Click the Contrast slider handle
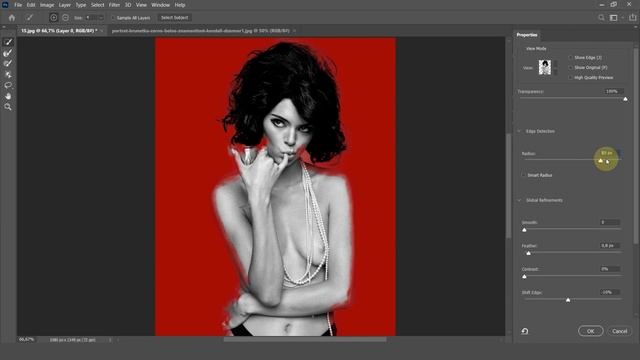Image resolution: width=640 pixels, height=360 pixels. click(524, 277)
